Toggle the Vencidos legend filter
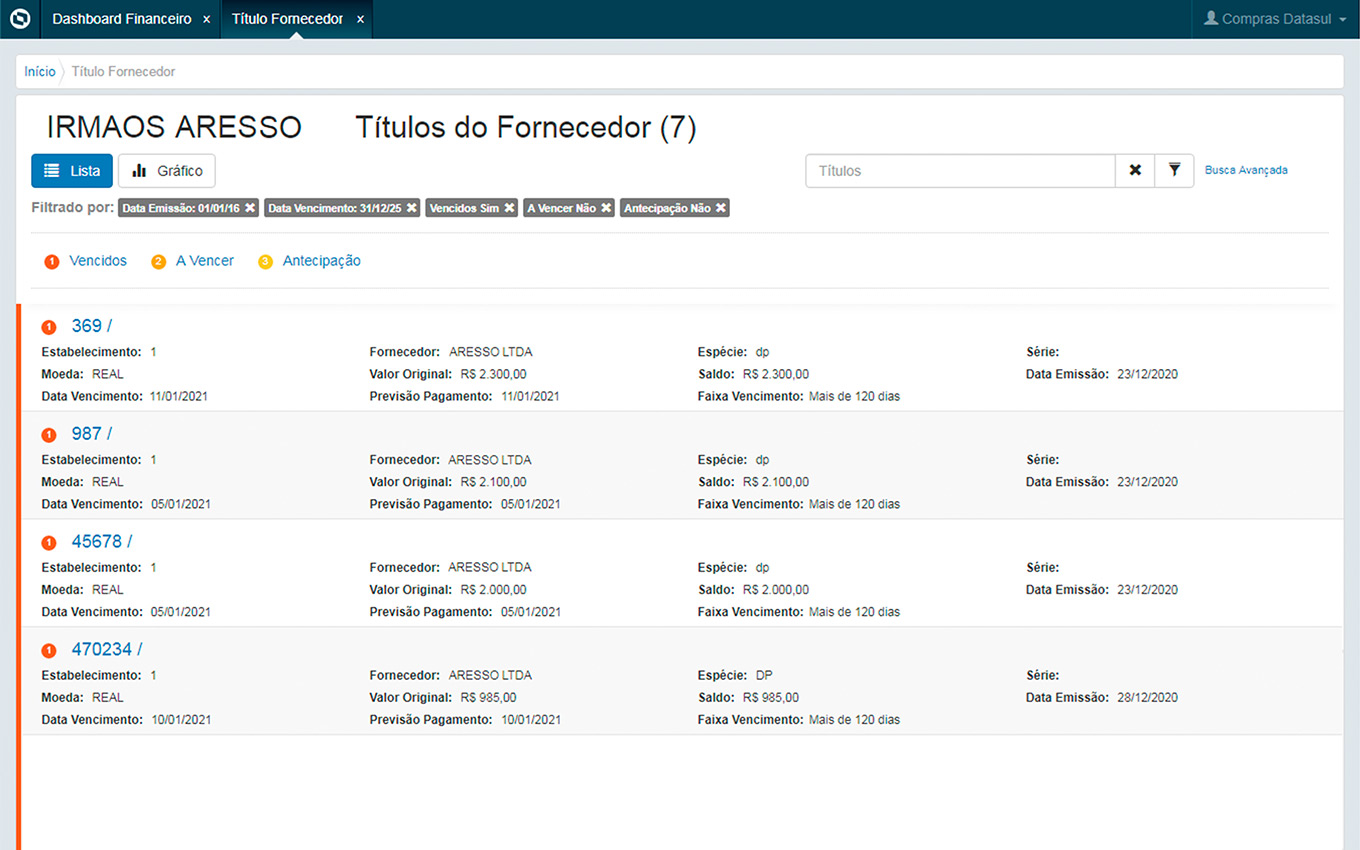The height and width of the screenshot is (850, 1360). tap(97, 261)
